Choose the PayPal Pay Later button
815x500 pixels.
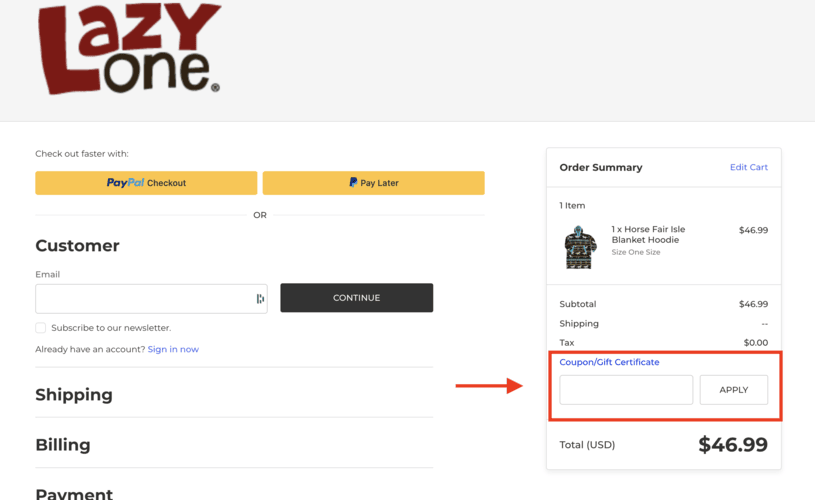tap(373, 183)
